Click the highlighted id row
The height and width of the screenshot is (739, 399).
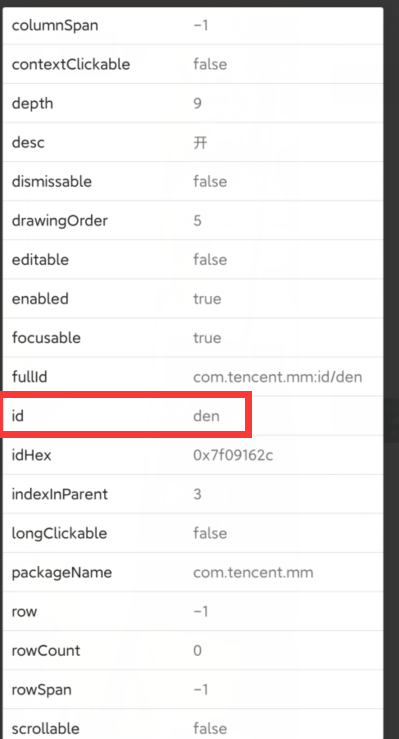tap(126, 416)
